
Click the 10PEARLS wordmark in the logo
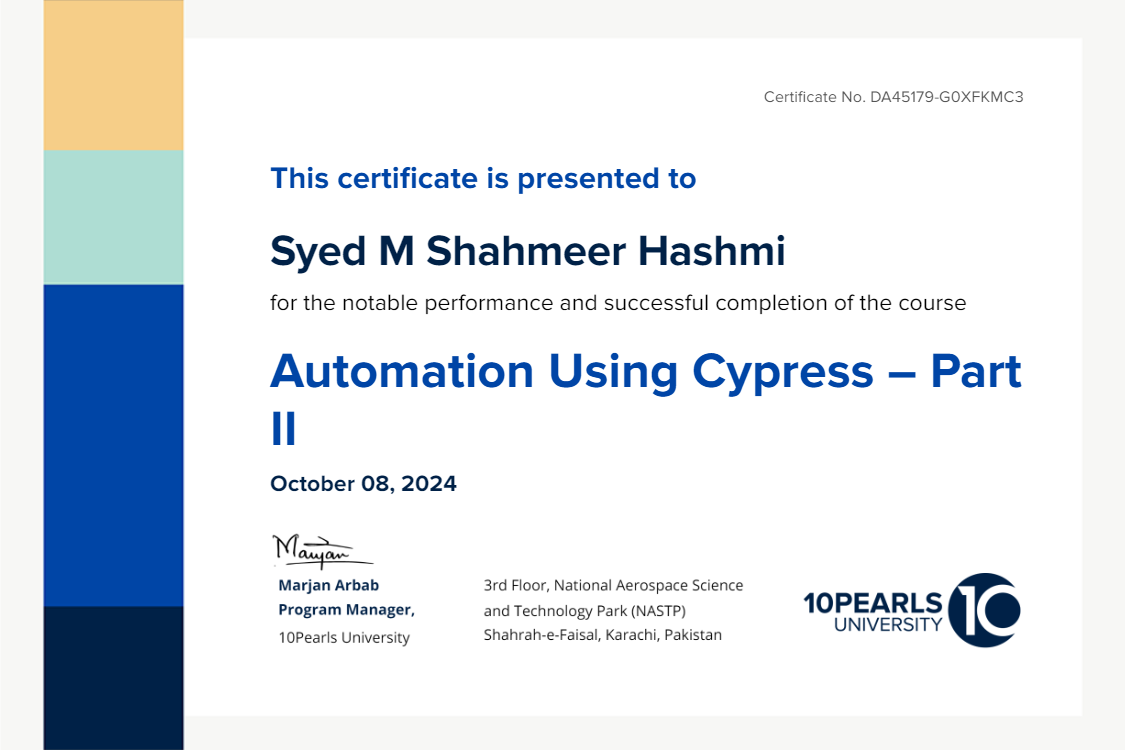872,602
